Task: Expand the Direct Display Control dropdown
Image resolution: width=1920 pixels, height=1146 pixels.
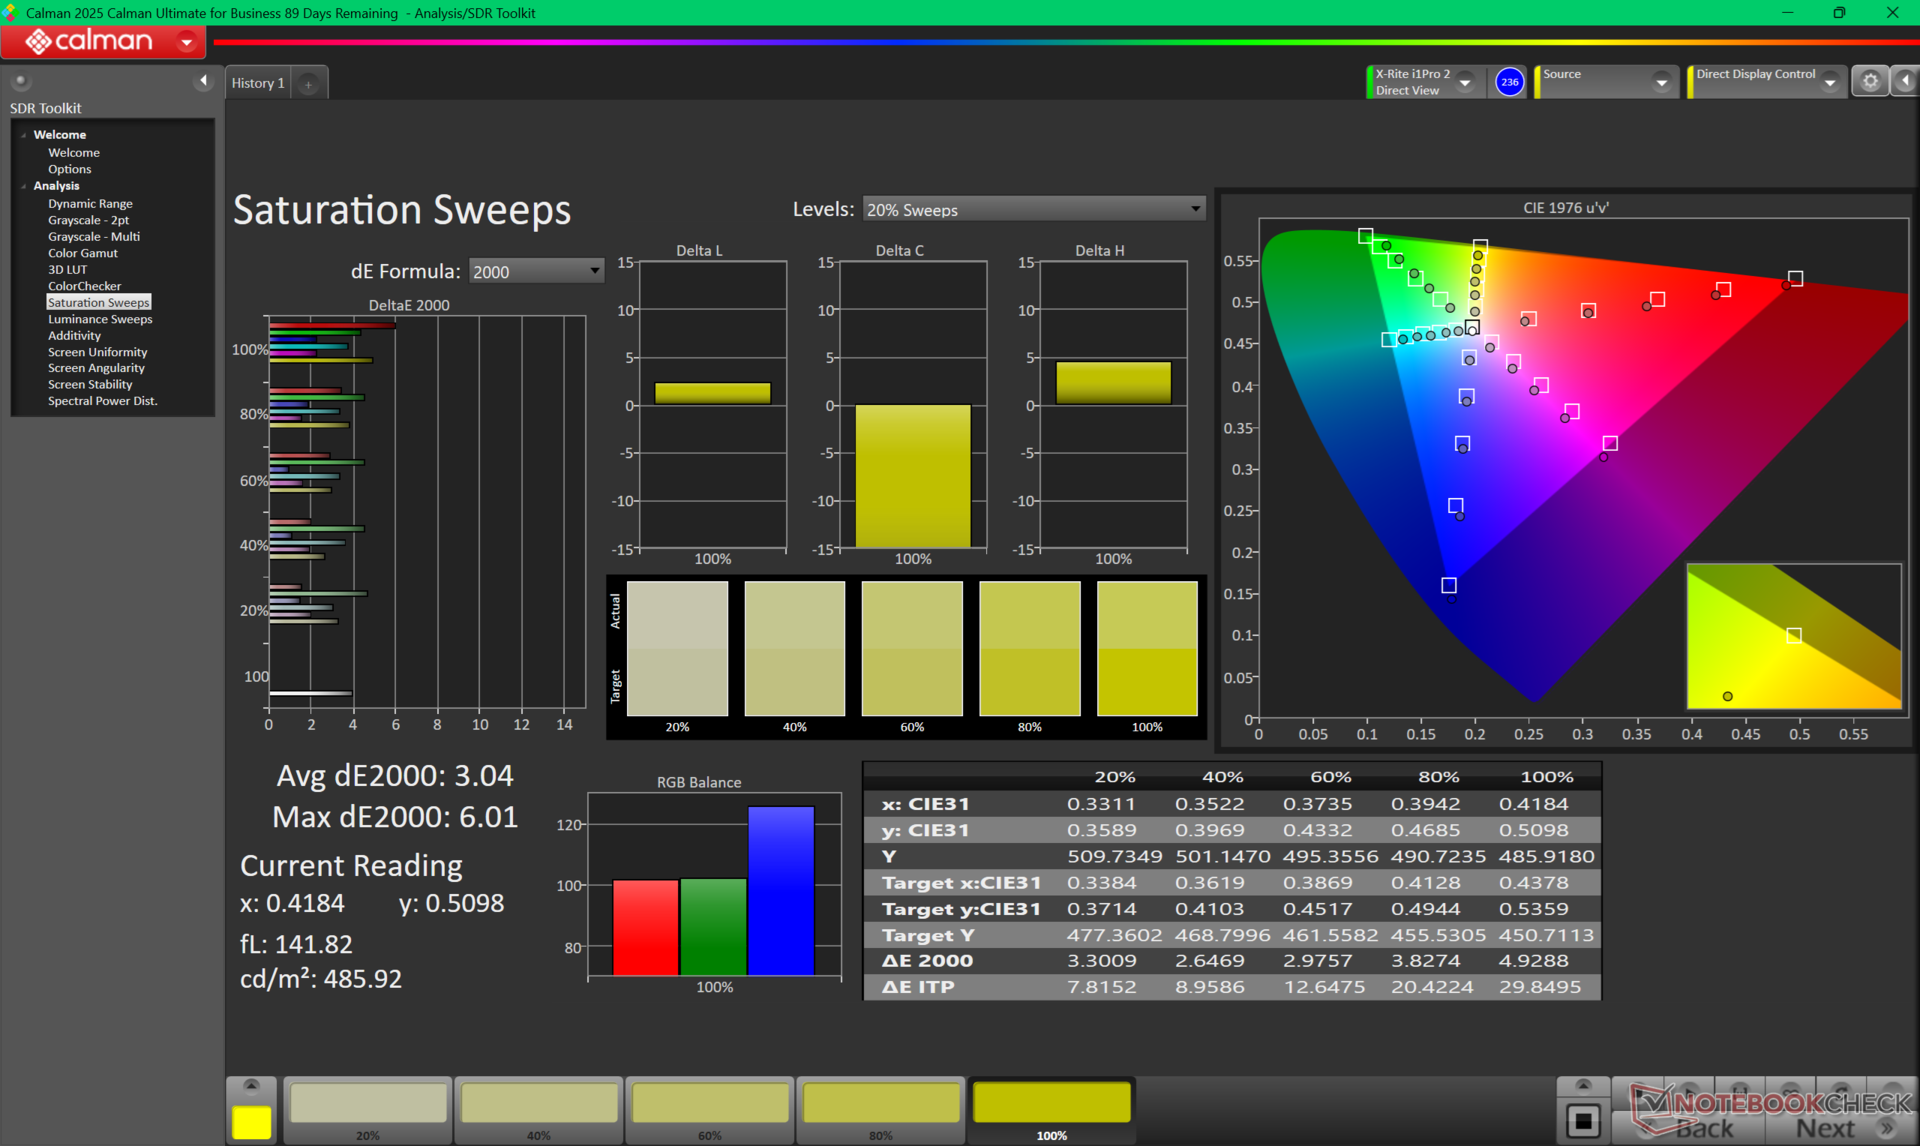Action: click(x=1830, y=83)
